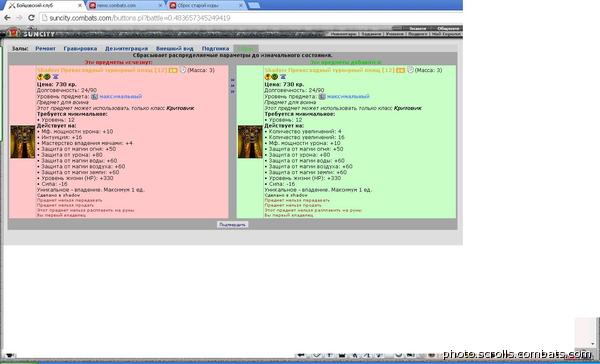Click green round icon in green panel
The width and height of the screenshot is (600, 364).
274,77
